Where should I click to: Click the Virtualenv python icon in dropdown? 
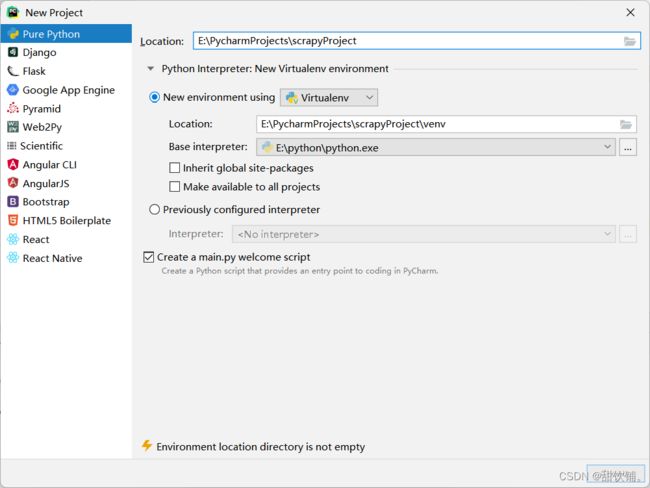click(292, 98)
